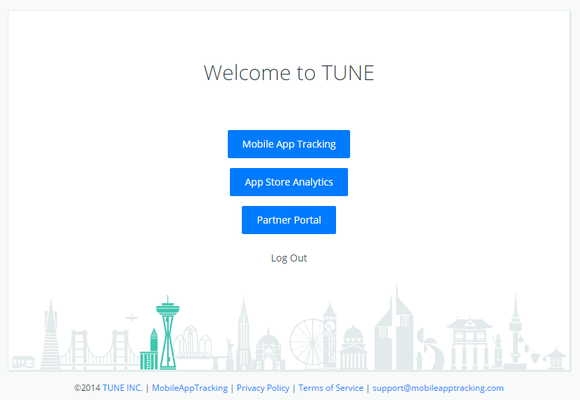This screenshot has height=400, width=580.
Task: Open the TUNE INC. footer link
Action: (x=122, y=388)
